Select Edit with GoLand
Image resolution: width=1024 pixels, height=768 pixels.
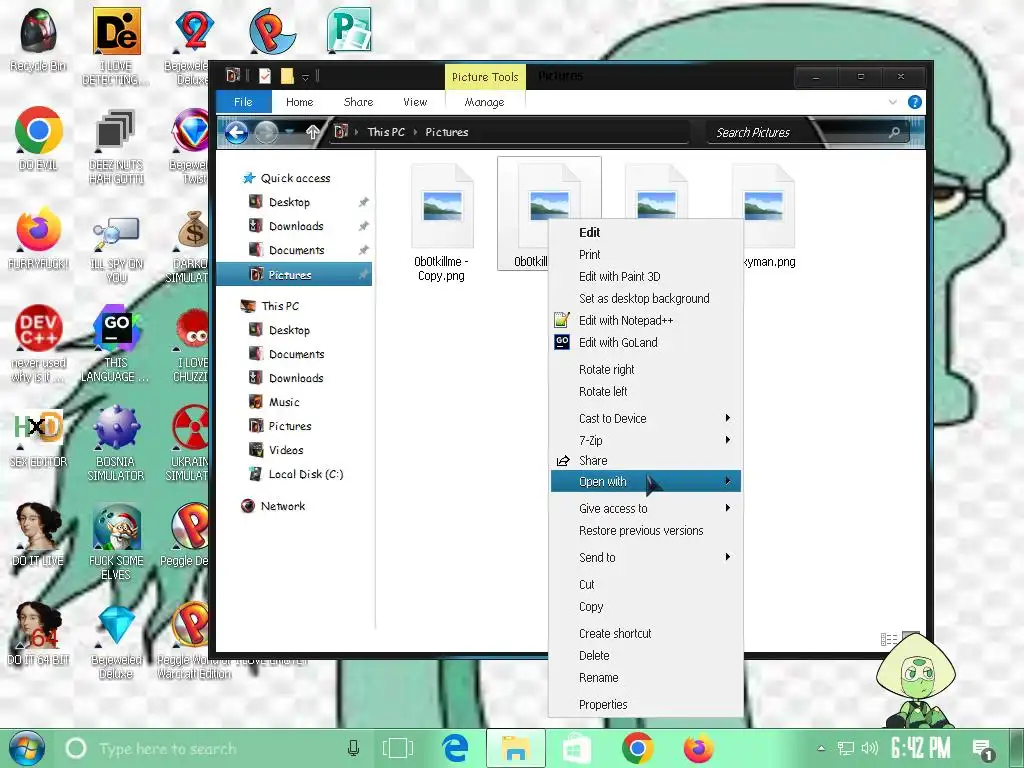coord(646,342)
